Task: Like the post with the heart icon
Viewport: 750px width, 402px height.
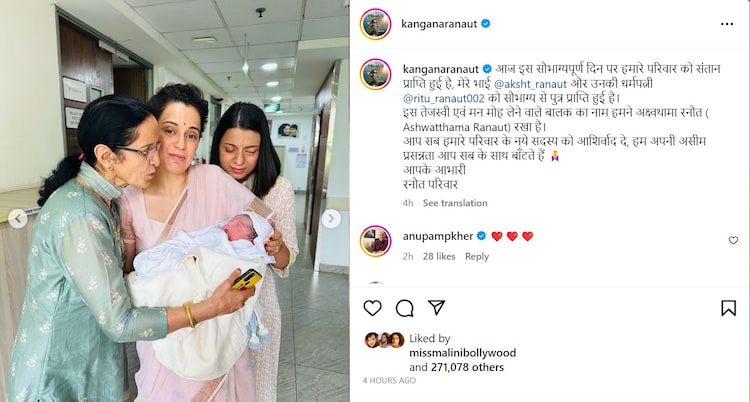Action: coord(372,308)
